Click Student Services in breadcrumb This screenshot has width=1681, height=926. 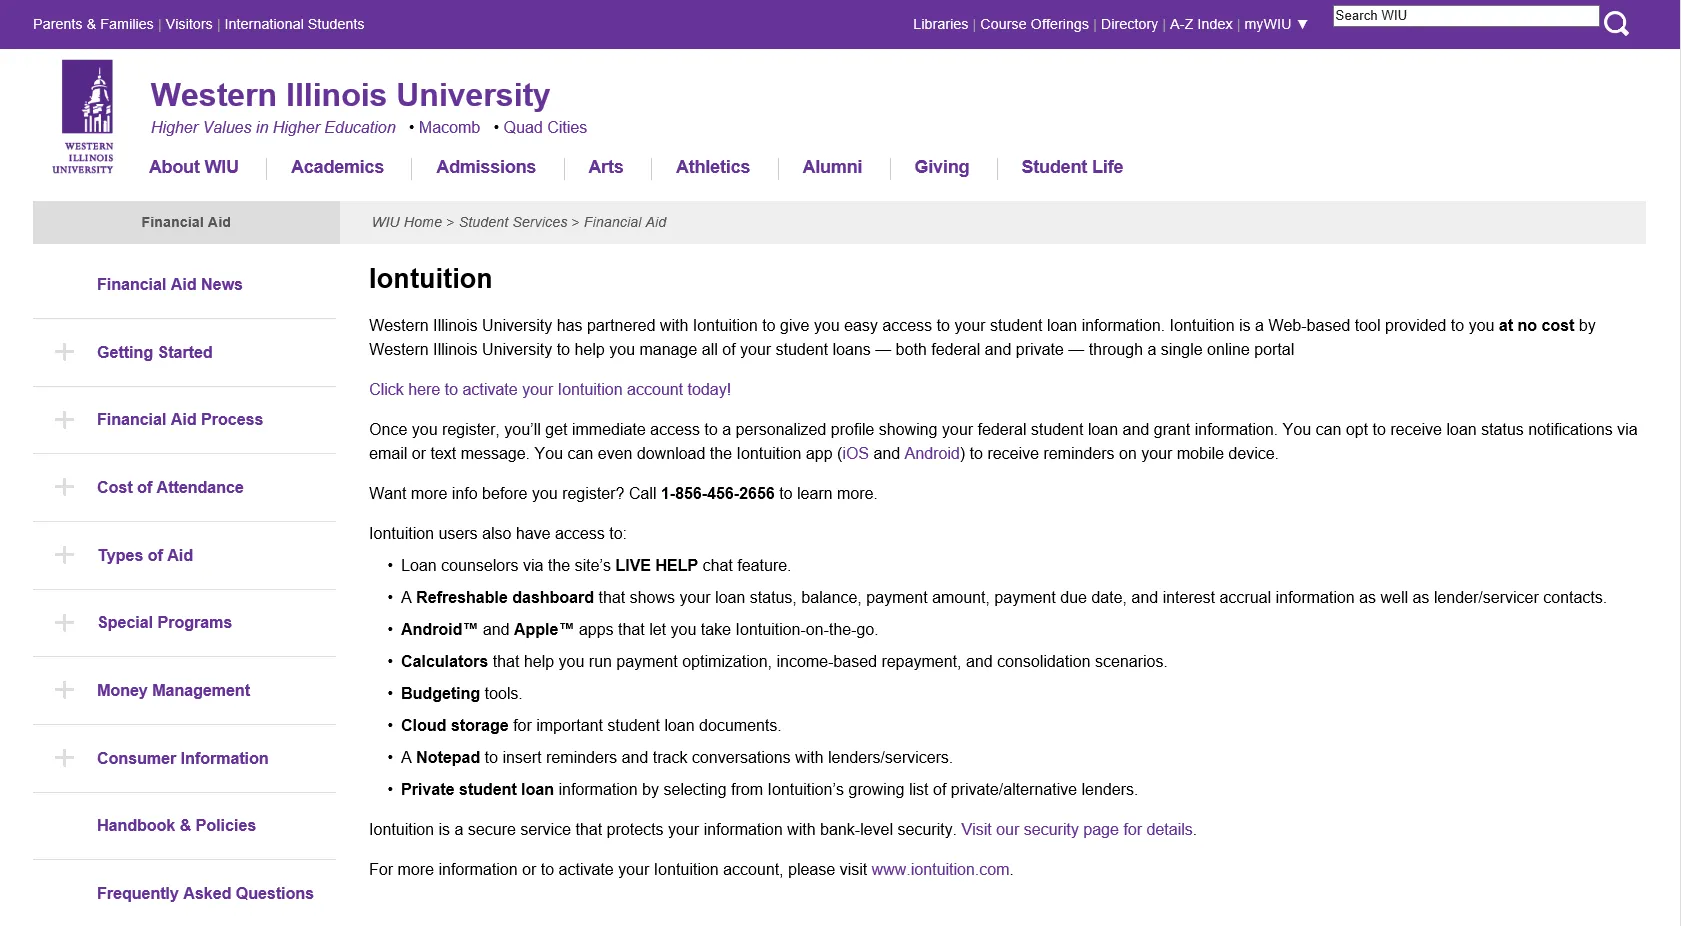(x=513, y=222)
